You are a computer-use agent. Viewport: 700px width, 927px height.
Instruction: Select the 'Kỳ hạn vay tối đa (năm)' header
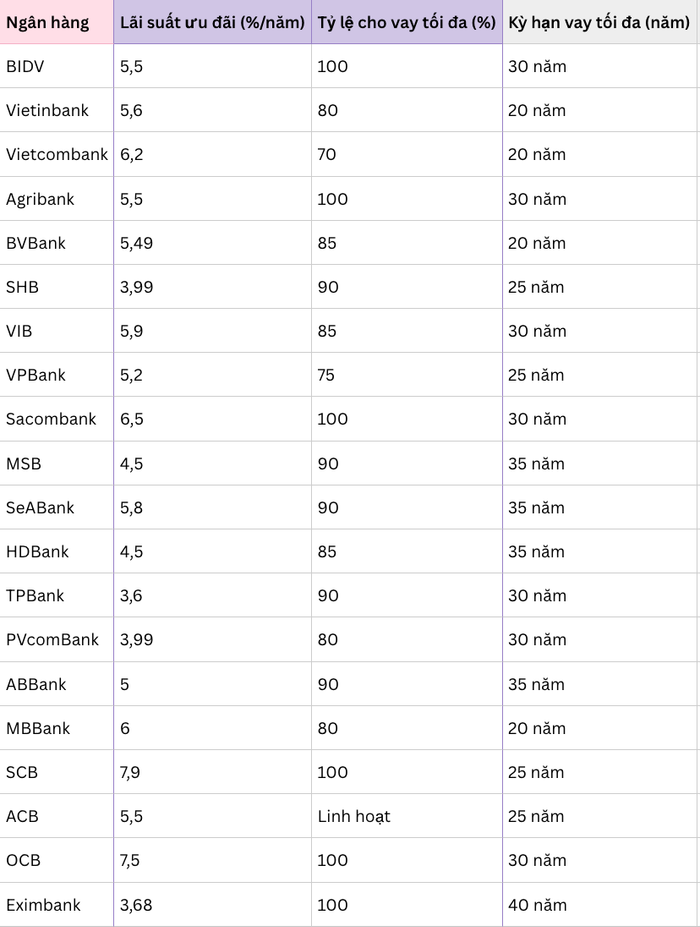coord(598,22)
